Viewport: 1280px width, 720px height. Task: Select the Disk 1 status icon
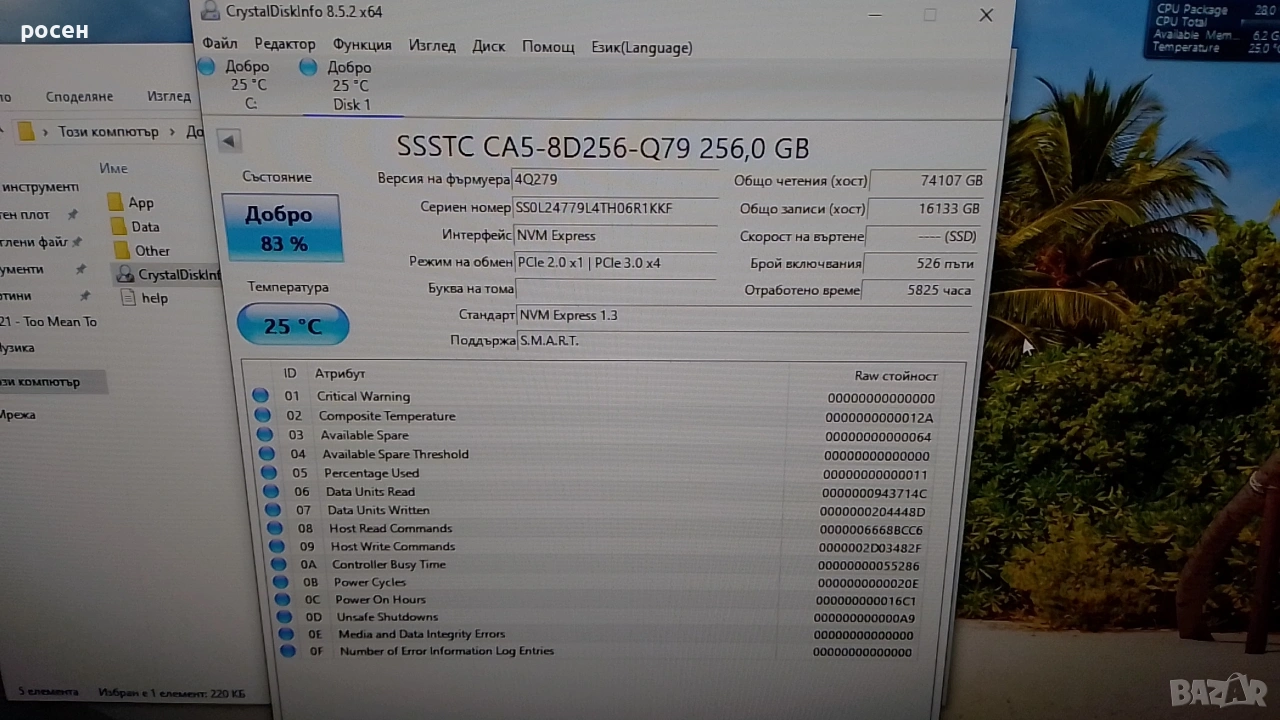[x=309, y=67]
